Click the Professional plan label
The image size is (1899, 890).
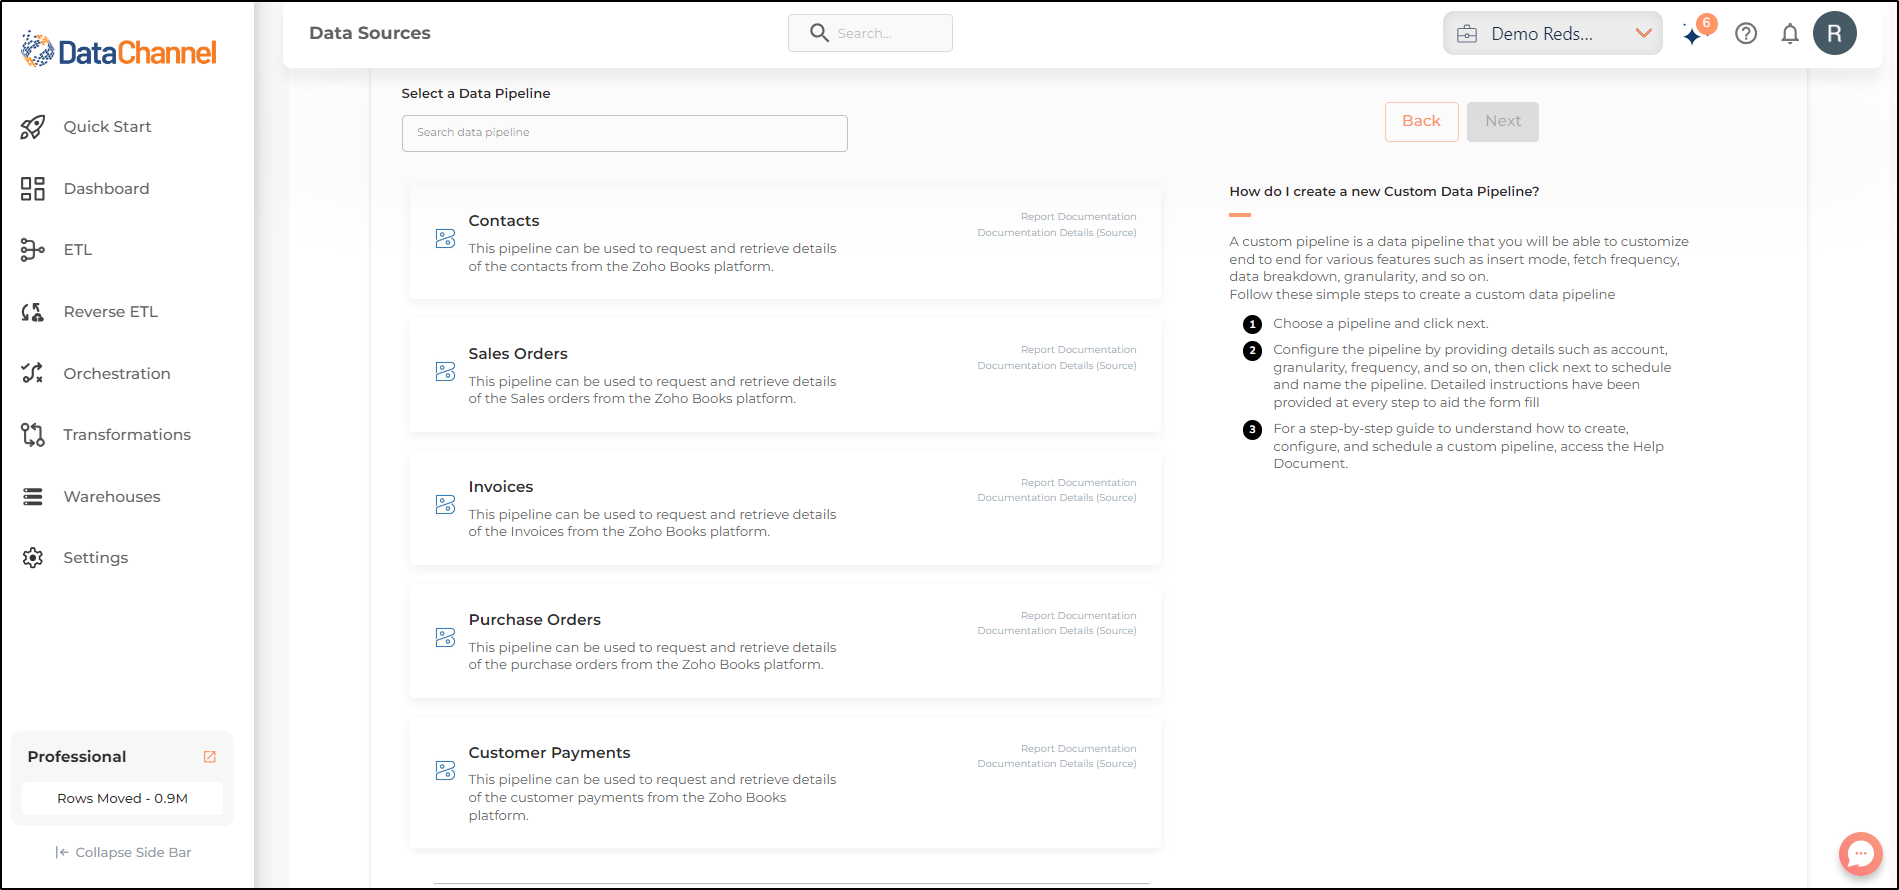[x=77, y=757]
